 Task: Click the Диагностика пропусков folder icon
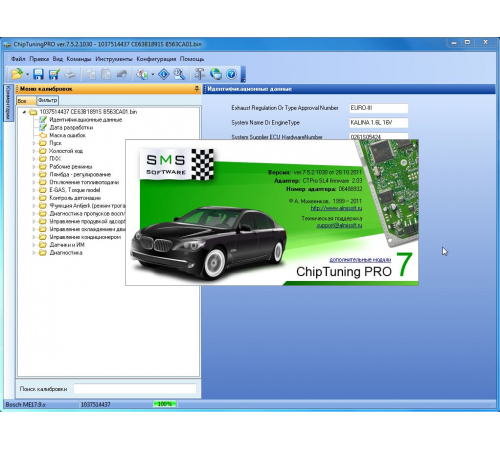coord(43,214)
